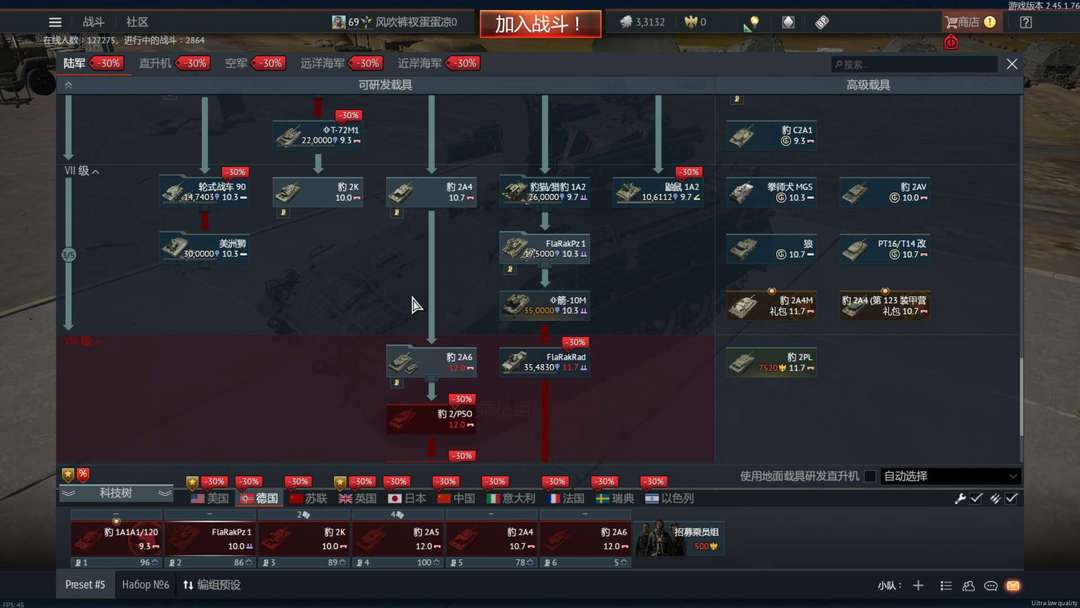Select the 德国 nation tab

pyautogui.click(x=260, y=498)
